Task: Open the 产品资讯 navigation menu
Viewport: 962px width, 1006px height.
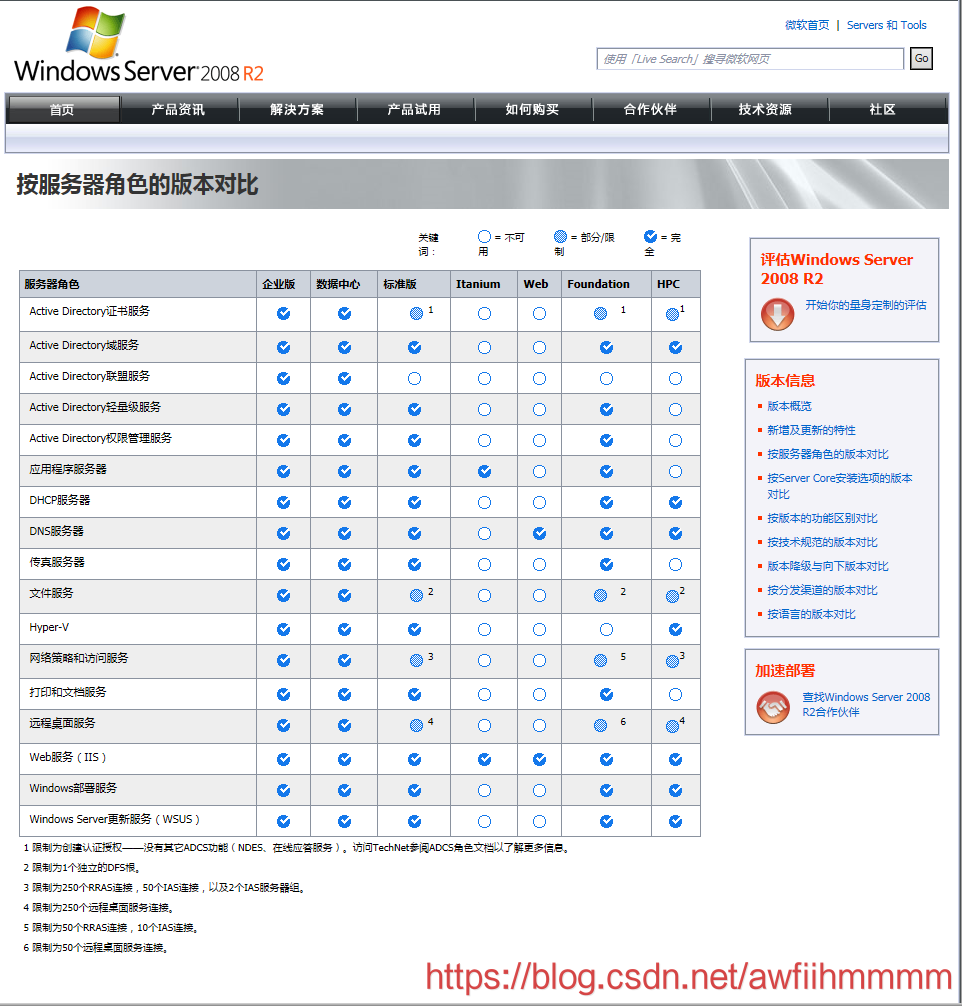Action: click(178, 109)
